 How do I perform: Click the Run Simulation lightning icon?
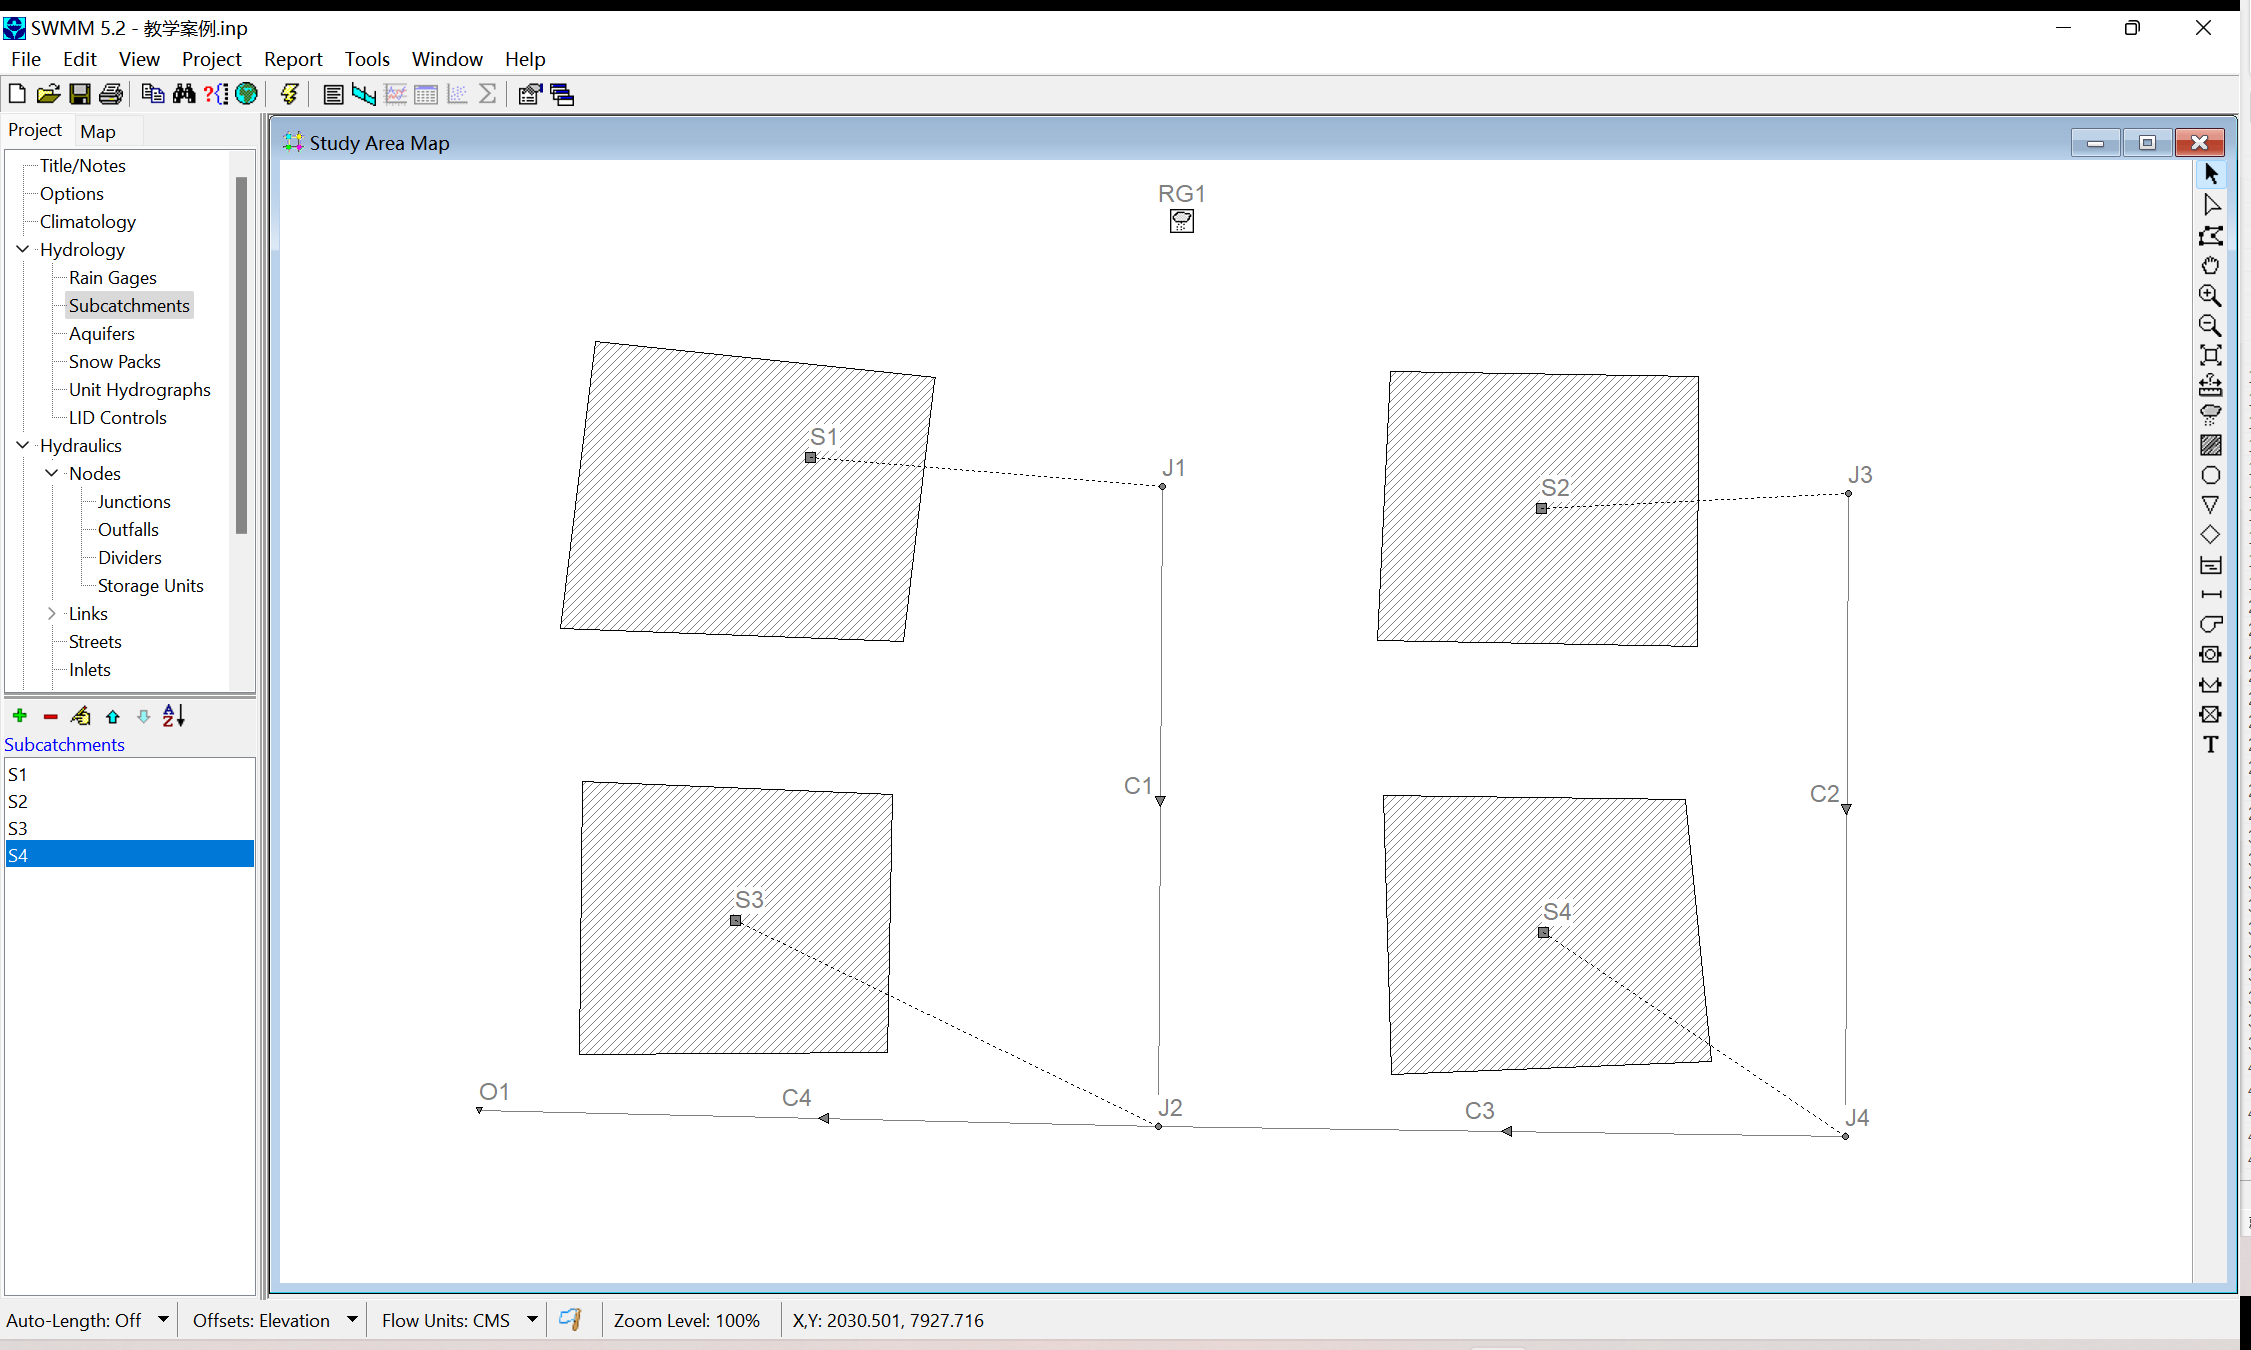[289, 94]
